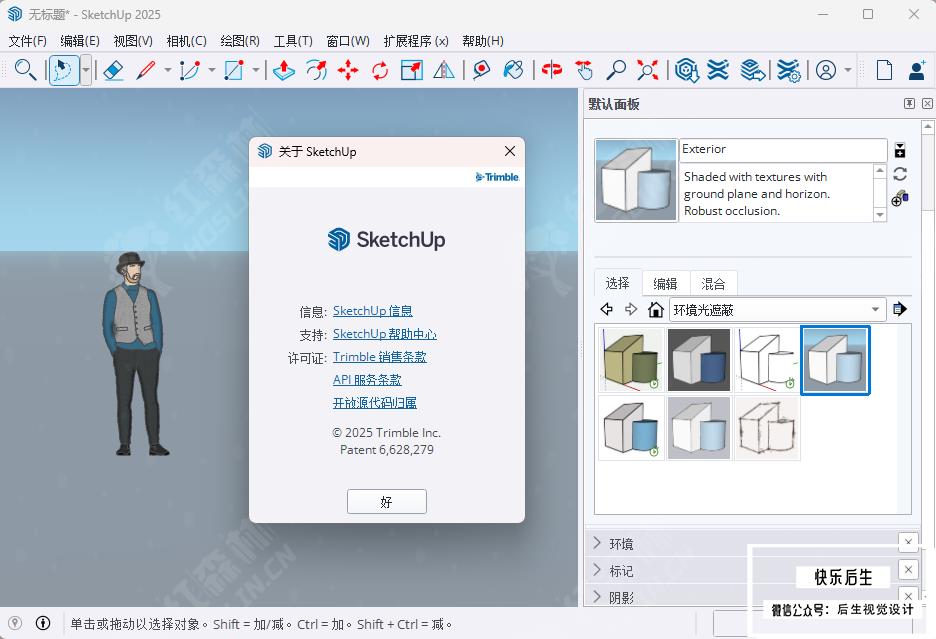936x639 pixels.
Task: Click the Update Style refresh icon
Action: 900,174
